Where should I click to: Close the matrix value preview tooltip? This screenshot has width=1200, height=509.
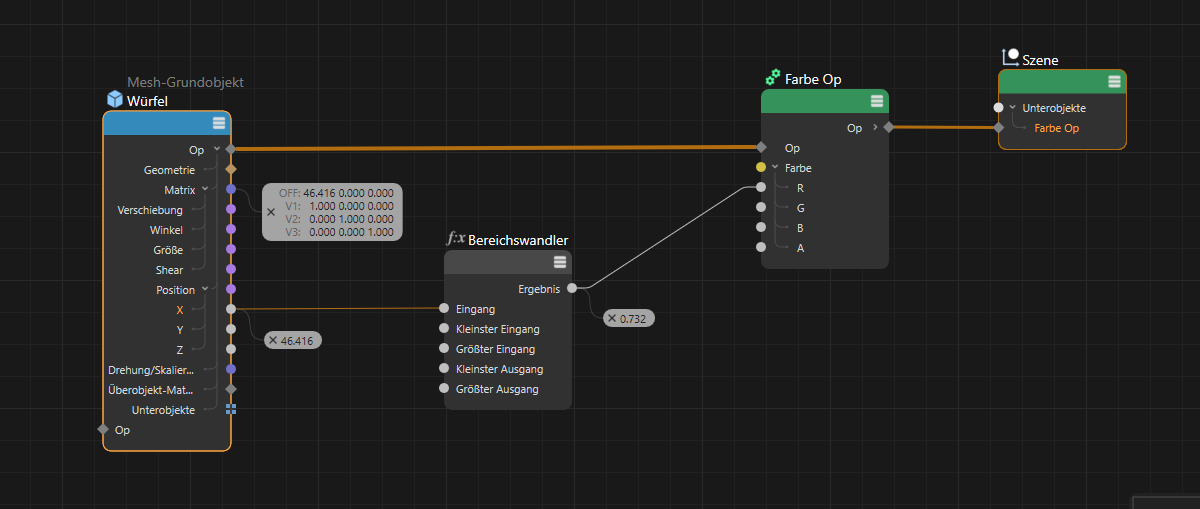(271, 212)
